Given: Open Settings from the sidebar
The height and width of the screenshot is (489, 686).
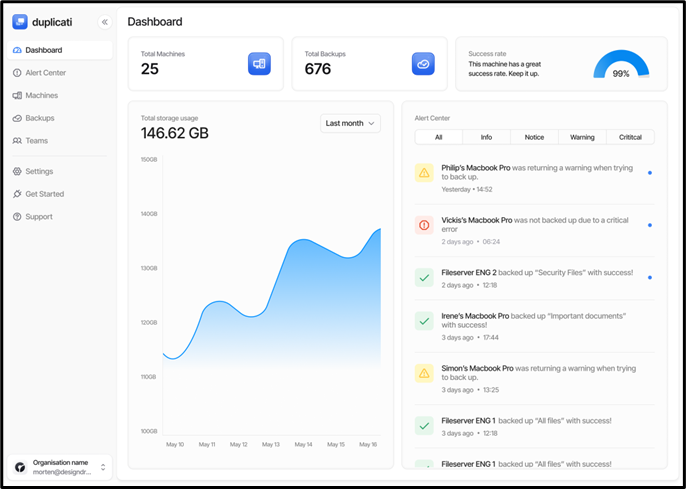Looking at the screenshot, I should [x=60, y=171].
